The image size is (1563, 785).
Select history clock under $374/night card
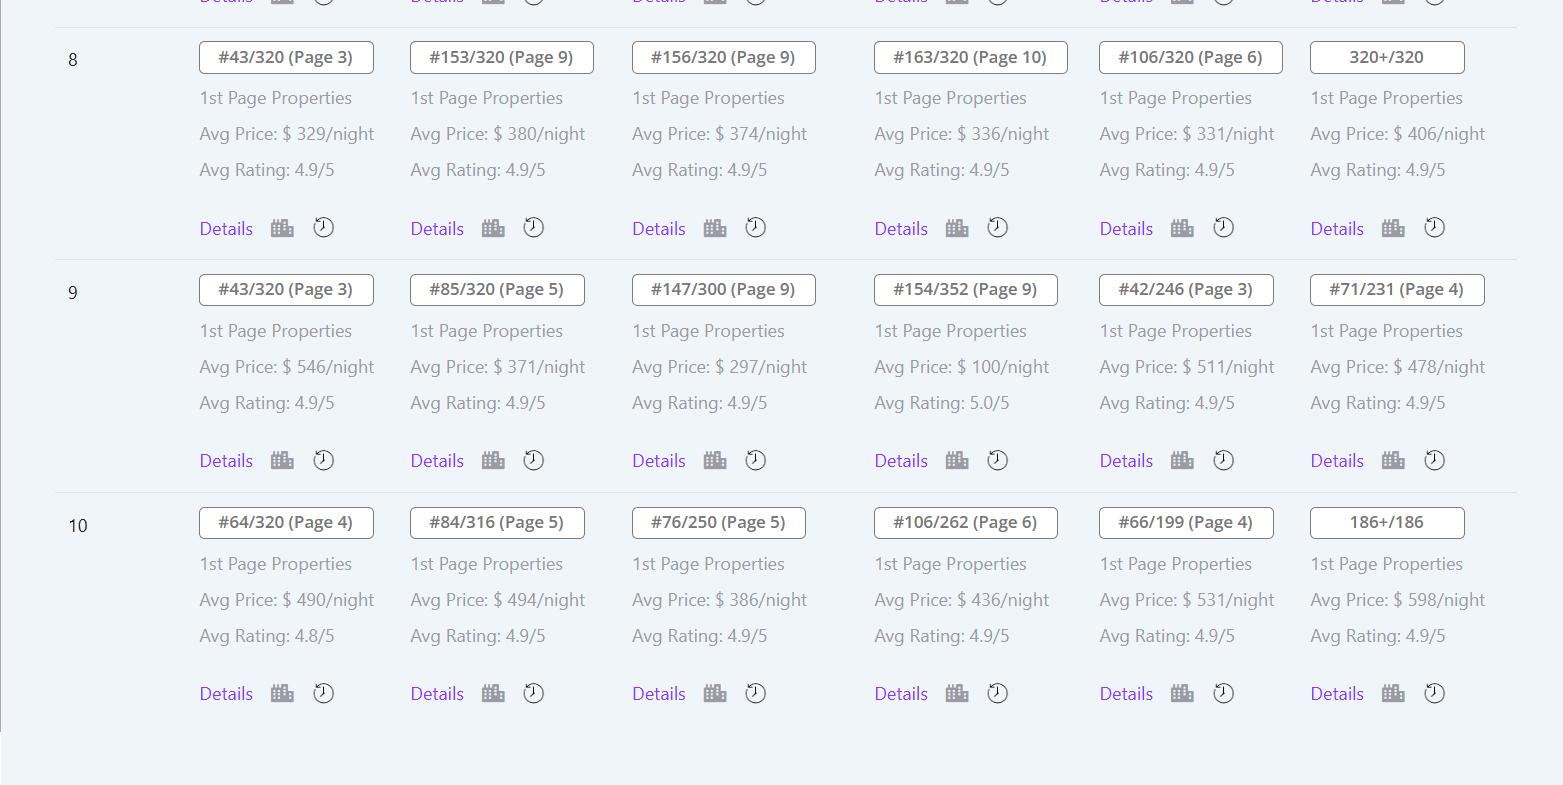[756, 228]
